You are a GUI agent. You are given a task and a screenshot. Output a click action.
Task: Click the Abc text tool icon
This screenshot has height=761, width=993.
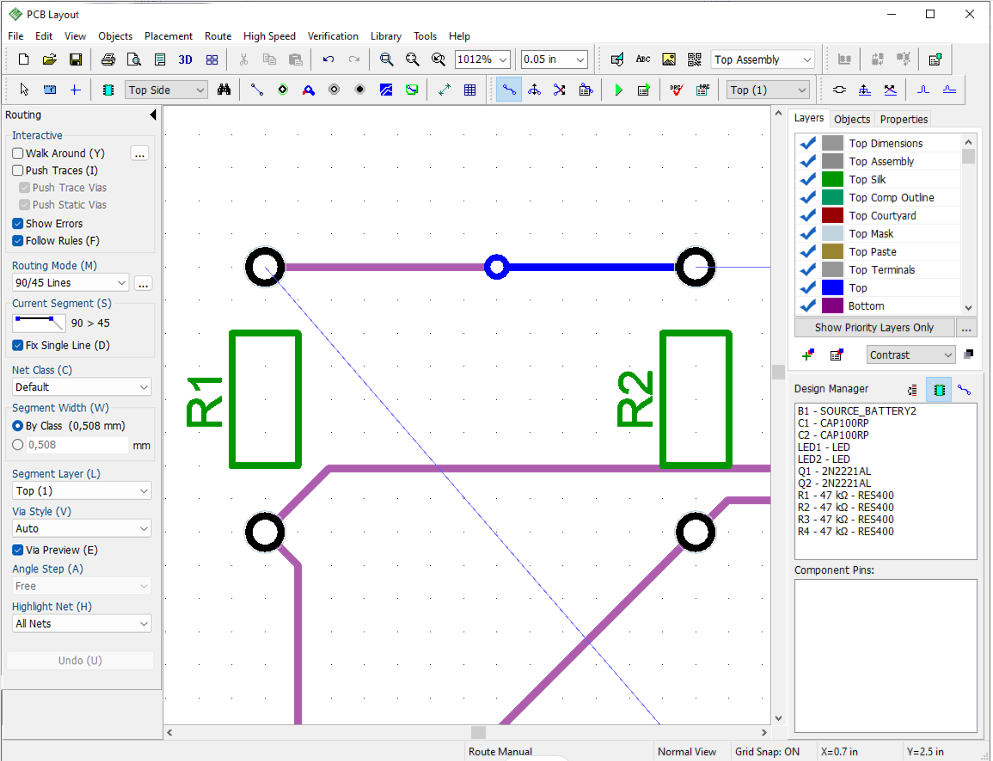click(x=643, y=60)
